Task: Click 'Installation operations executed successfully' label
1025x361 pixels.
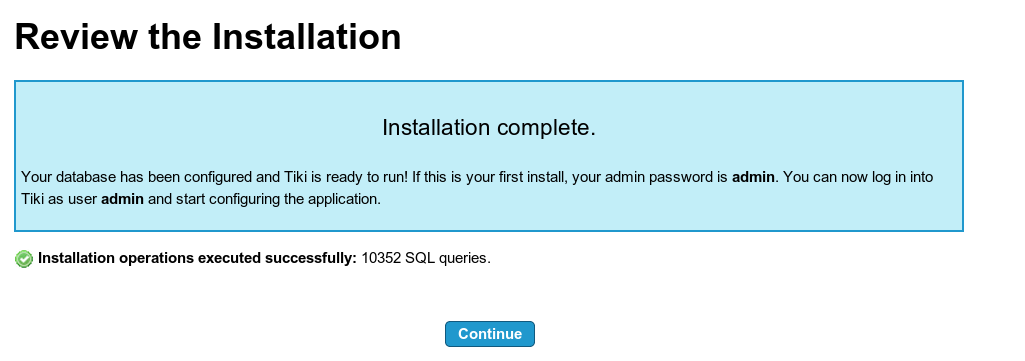Action: pos(197,258)
